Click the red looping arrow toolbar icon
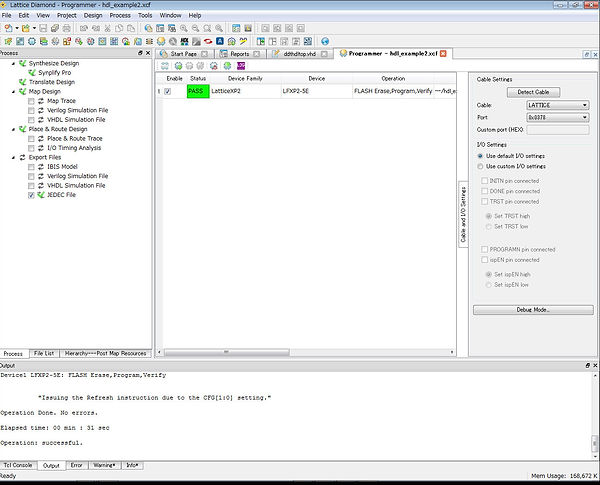The image size is (600, 485). pyautogui.click(x=208, y=41)
